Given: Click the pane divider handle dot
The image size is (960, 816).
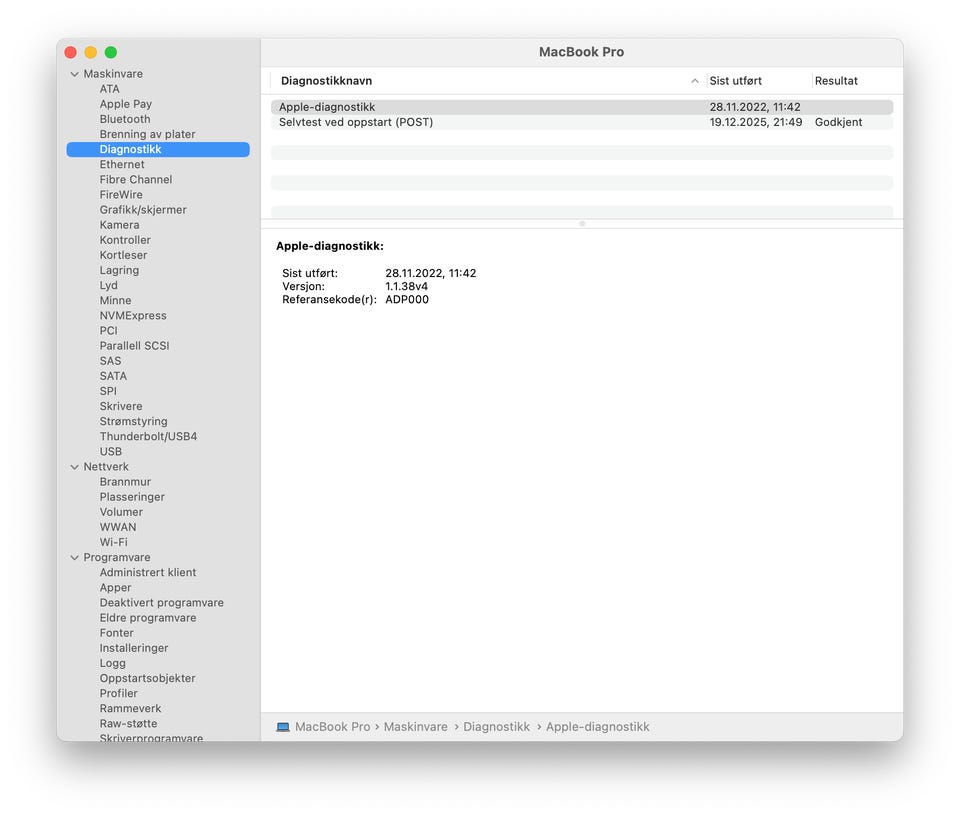Looking at the screenshot, I should point(582,224).
